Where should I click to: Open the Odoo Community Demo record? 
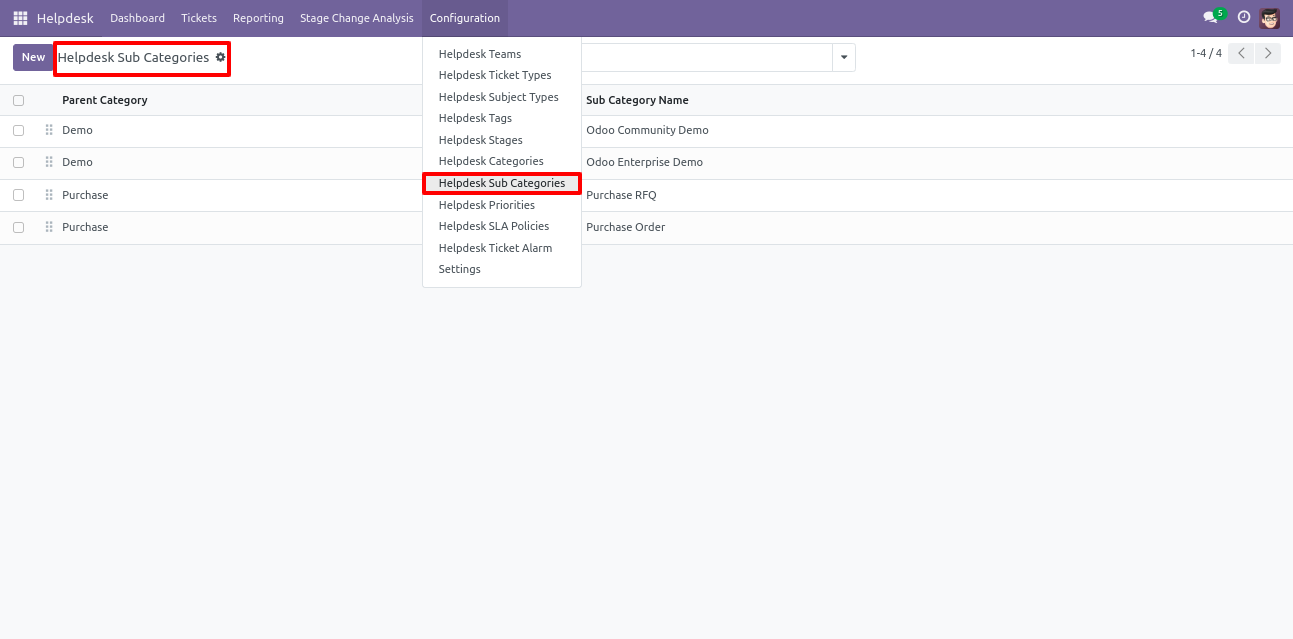coord(647,130)
